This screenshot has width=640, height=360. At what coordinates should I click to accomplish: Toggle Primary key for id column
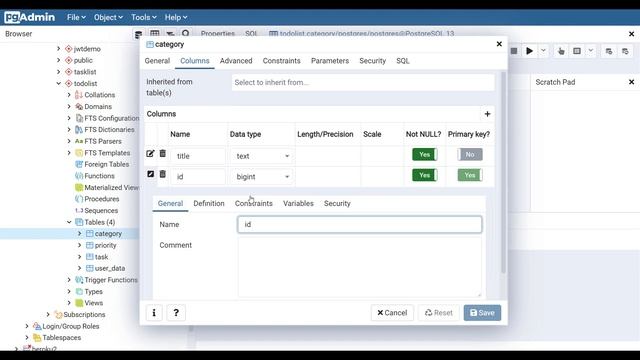(x=470, y=175)
